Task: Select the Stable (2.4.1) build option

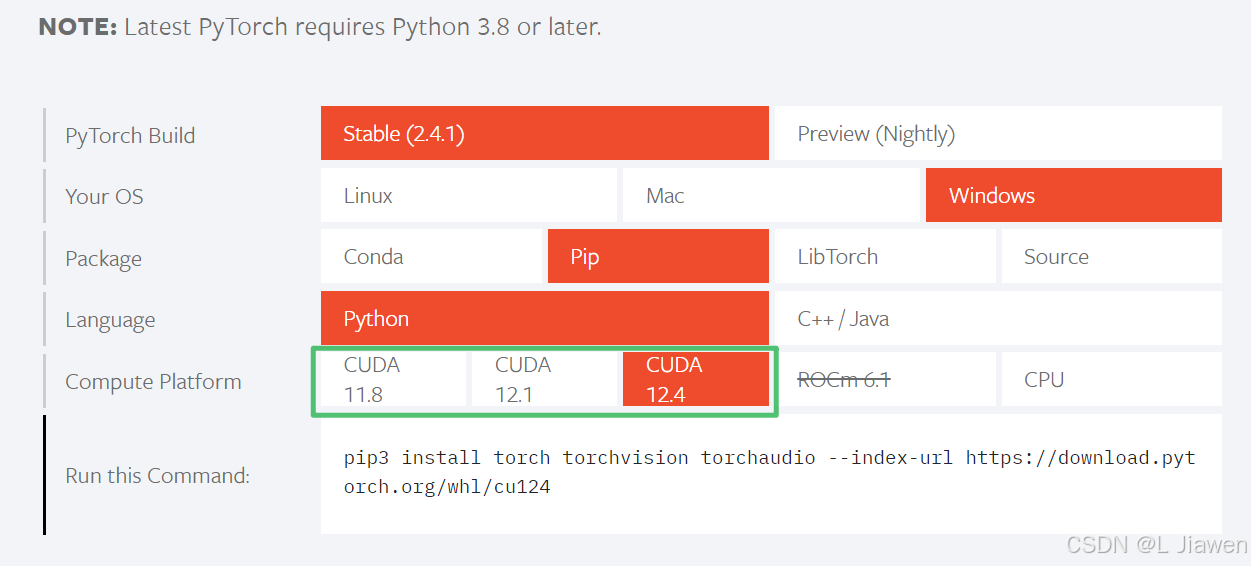Action: tap(545, 133)
